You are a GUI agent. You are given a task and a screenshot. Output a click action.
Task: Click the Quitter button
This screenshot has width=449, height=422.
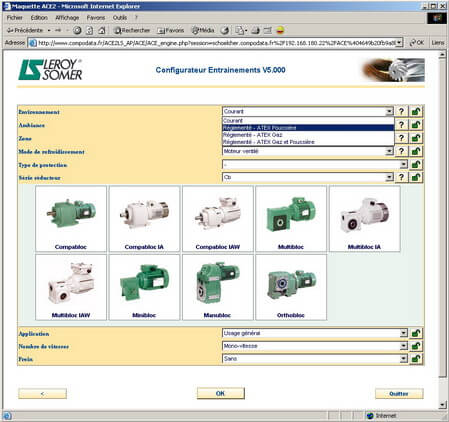(x=399, y=394)
